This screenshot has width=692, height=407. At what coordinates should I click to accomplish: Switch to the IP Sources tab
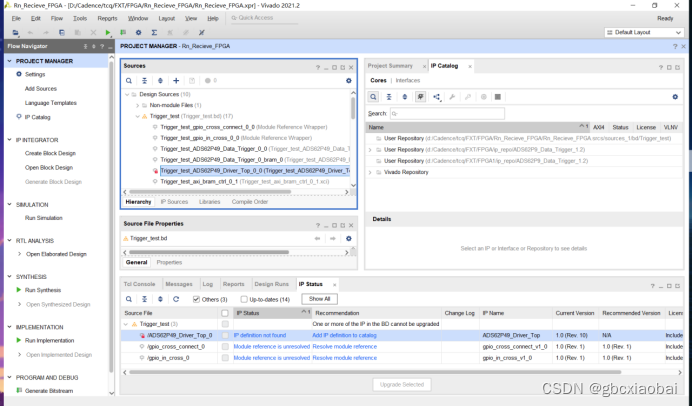point(174,202)
